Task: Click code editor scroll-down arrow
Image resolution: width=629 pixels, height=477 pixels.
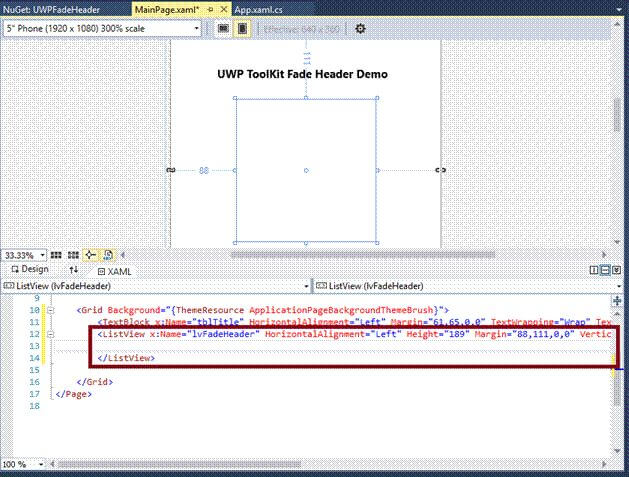Action: 617,451
